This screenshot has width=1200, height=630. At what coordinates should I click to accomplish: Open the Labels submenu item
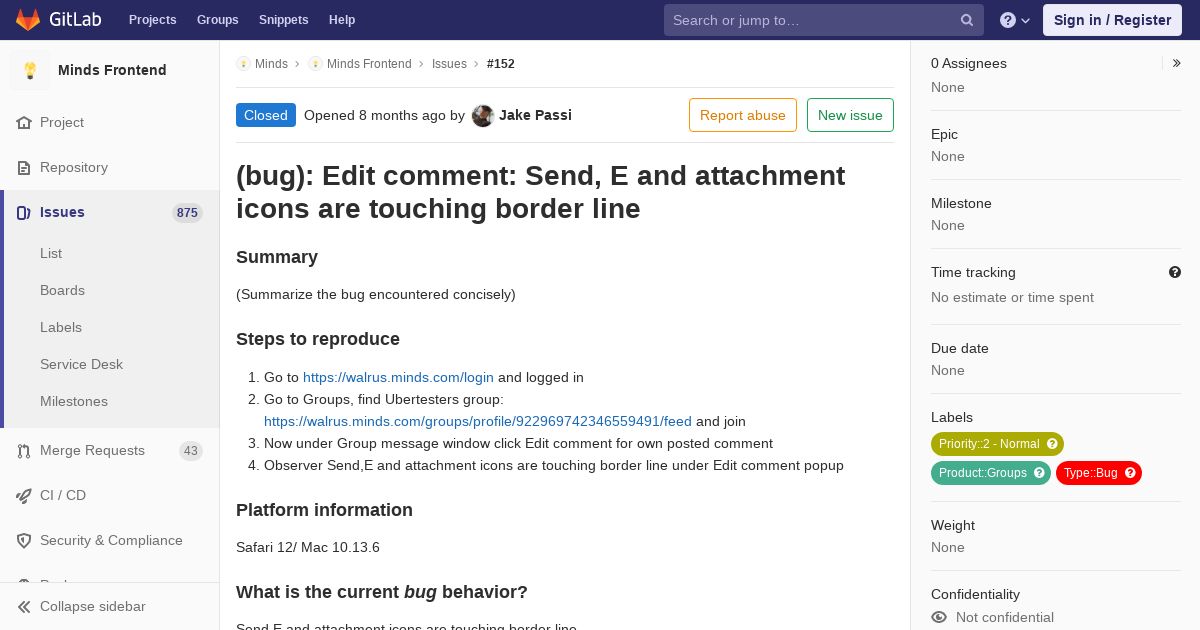61,327
